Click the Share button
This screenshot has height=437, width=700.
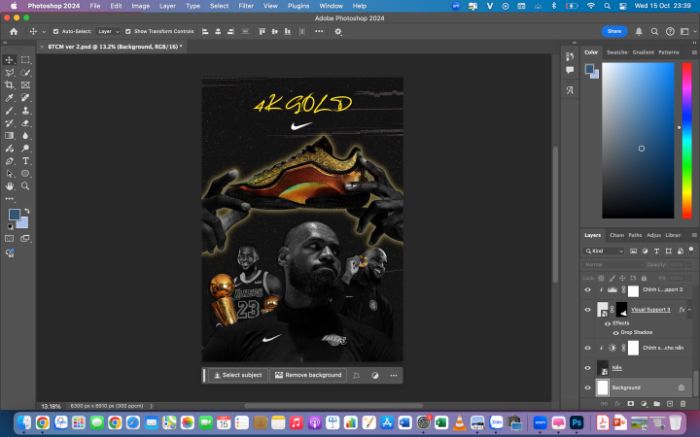[614, 31]
